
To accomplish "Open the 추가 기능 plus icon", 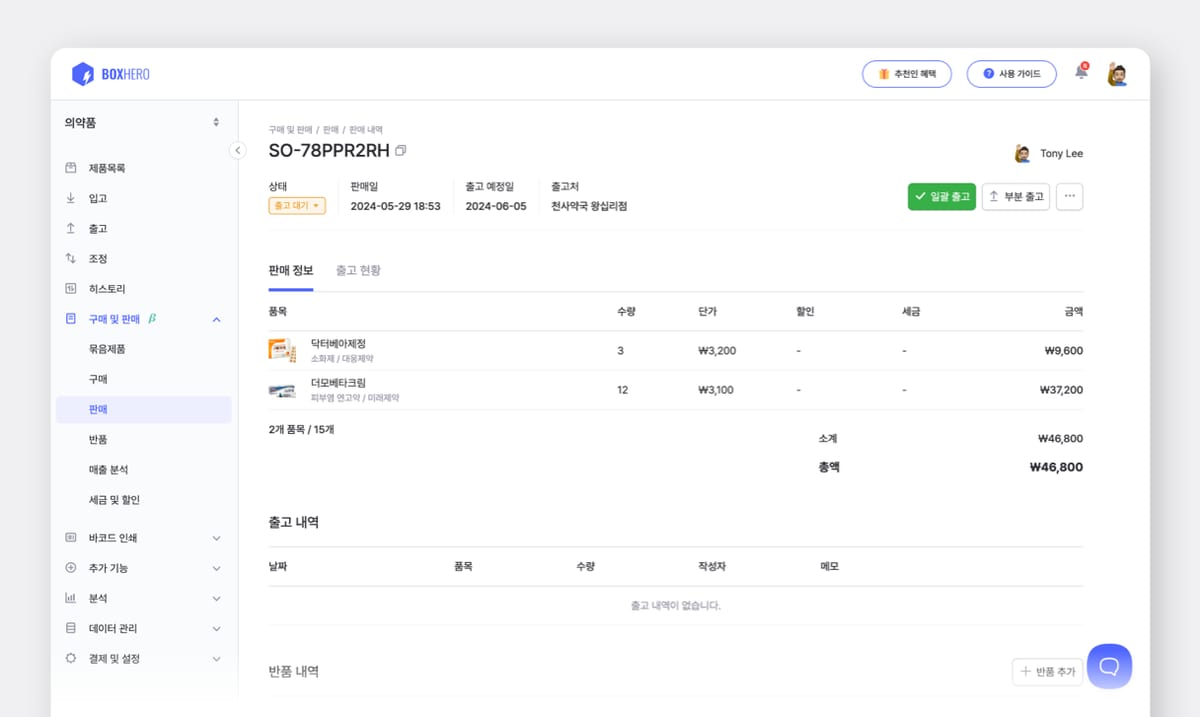I will coord(70,567).
